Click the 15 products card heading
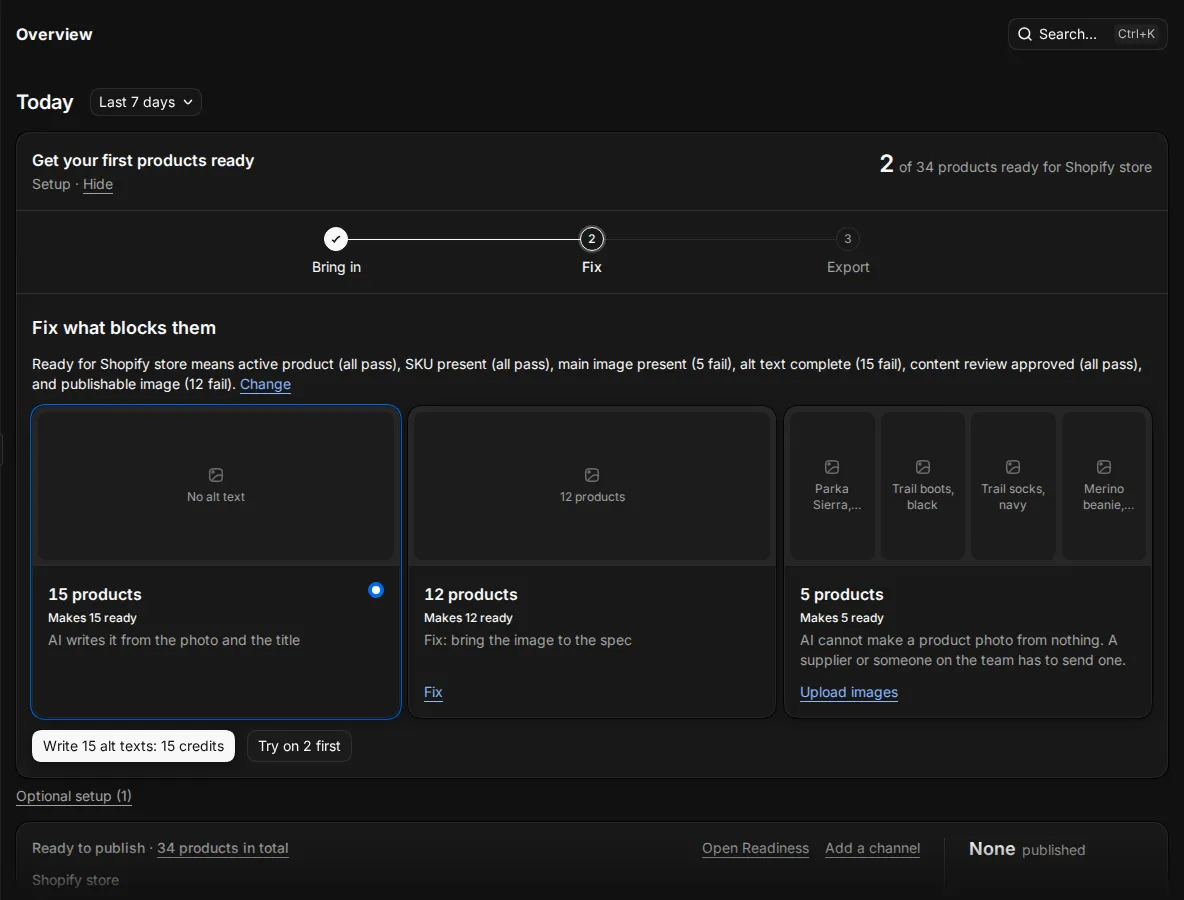1184x900 pixels. pos(95,594)
